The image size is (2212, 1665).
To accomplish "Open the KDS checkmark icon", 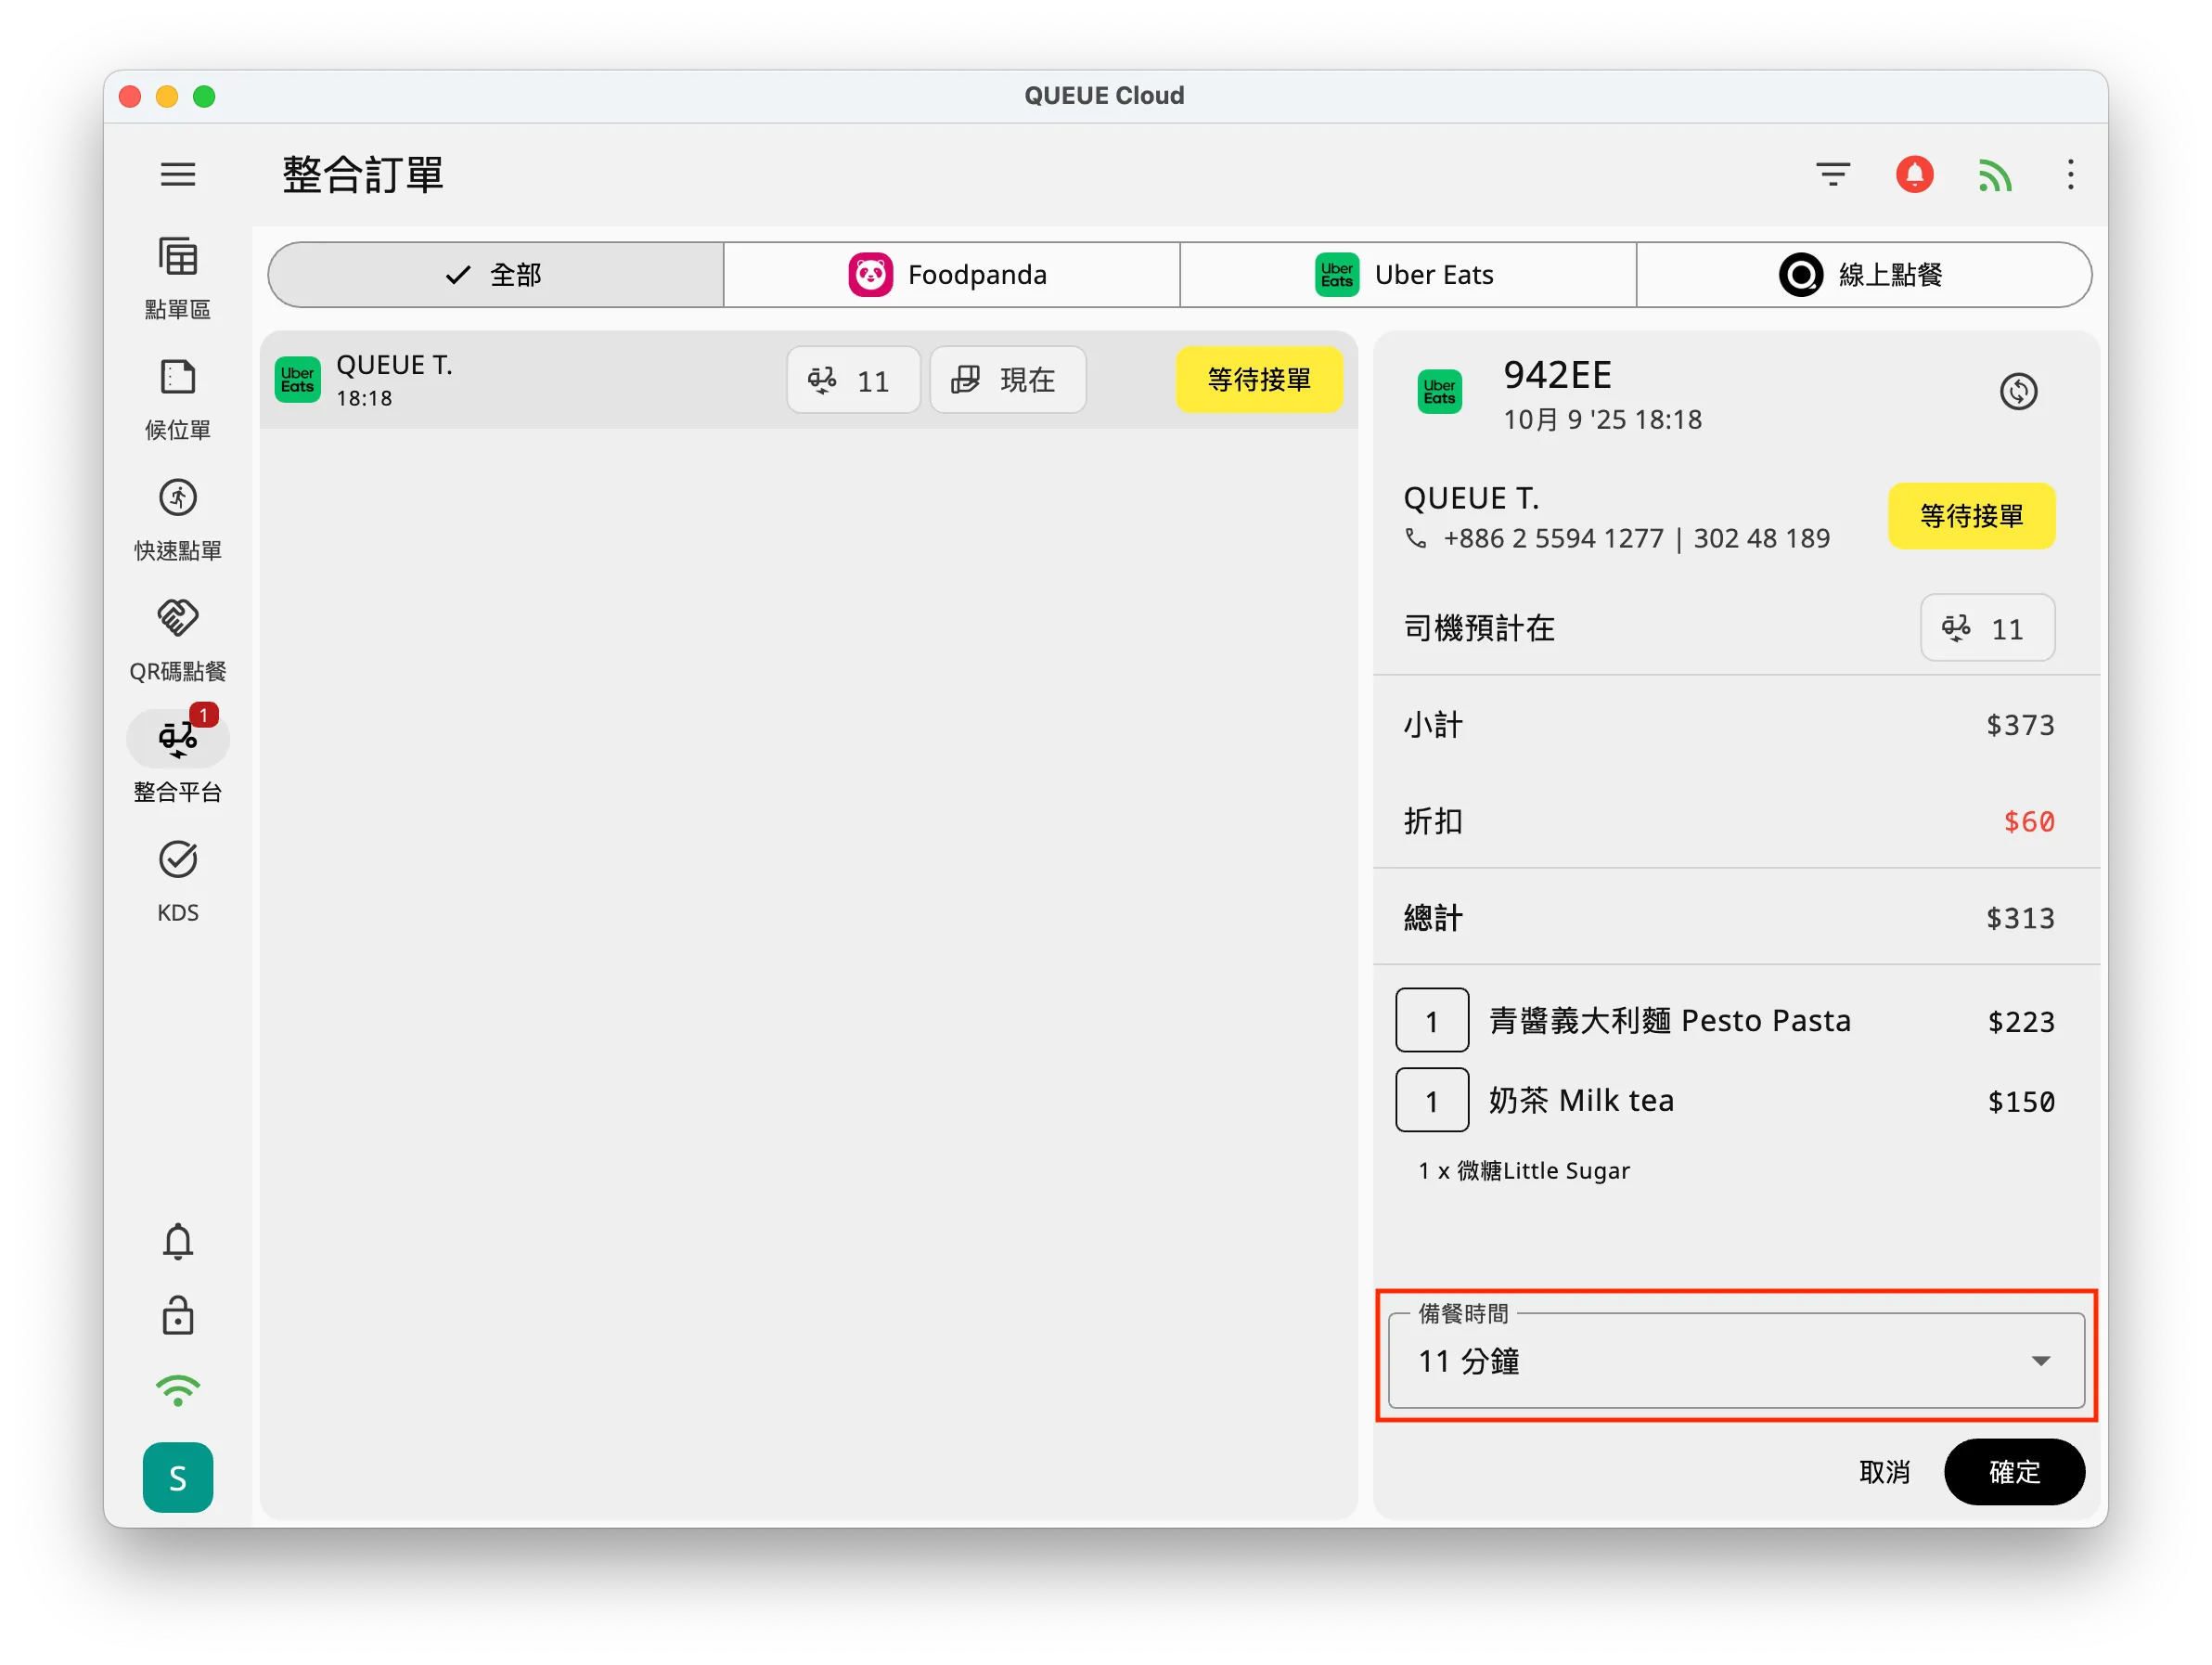I will (x=178, y=880).
